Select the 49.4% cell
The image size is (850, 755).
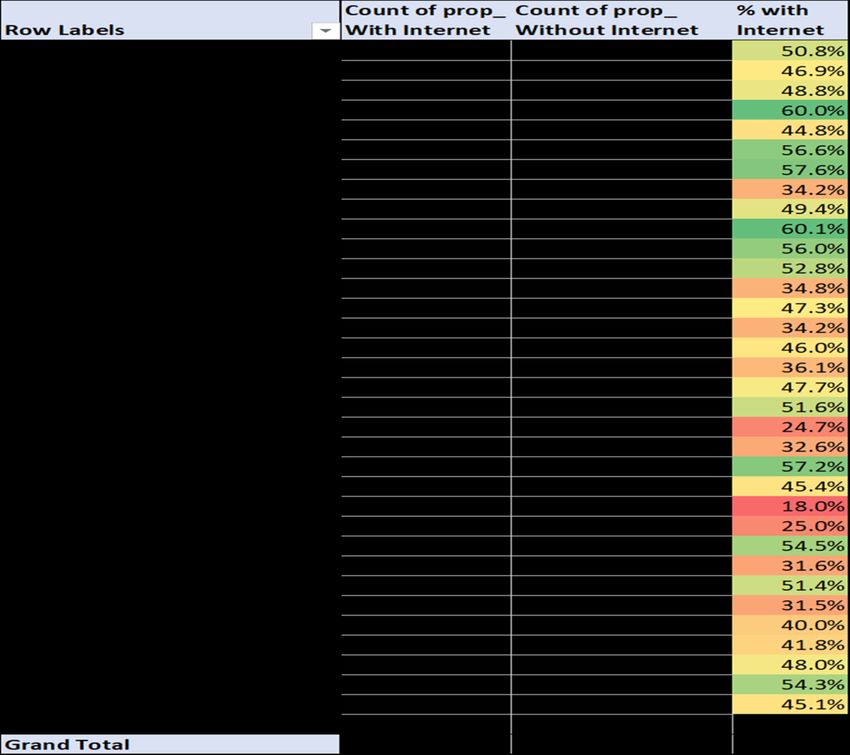pyautogui.click(x=789, y=209)
